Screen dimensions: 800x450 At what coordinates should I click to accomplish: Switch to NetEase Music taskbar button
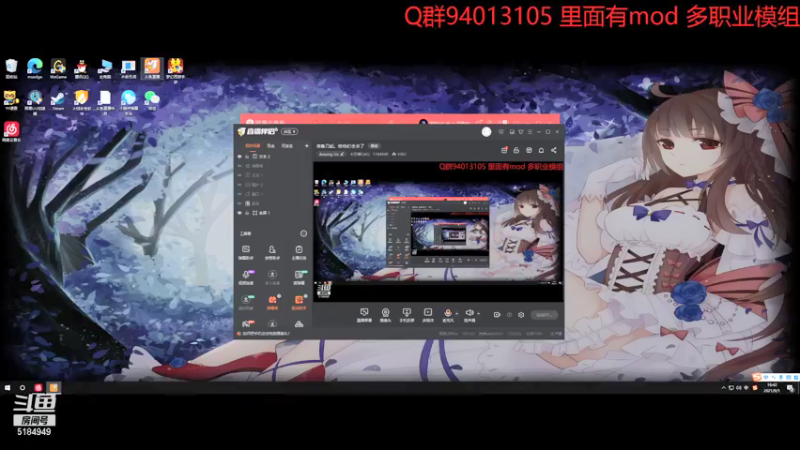tap(38, 388)
